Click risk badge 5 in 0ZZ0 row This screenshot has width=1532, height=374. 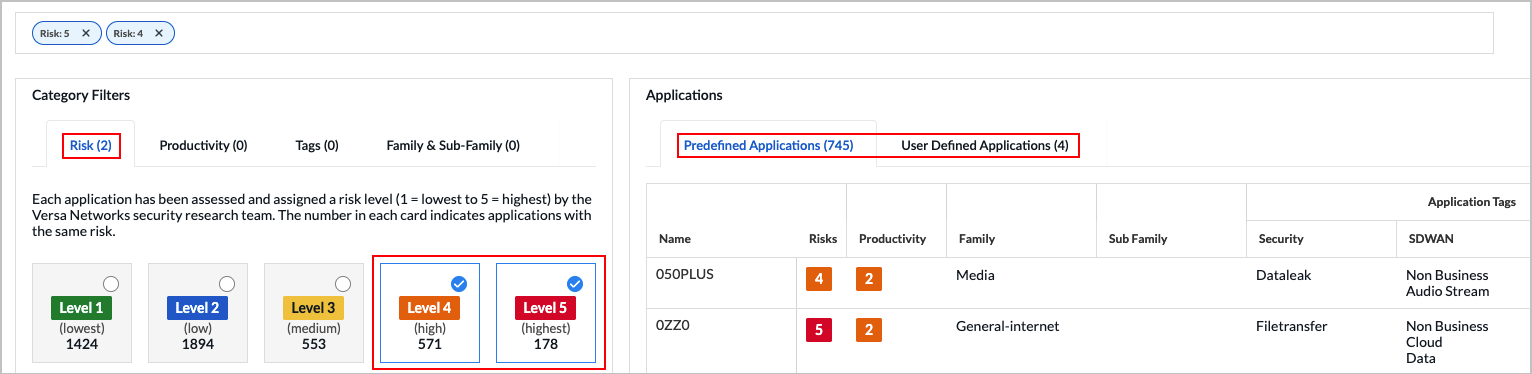pyautogui.click(x=819, y=330)
